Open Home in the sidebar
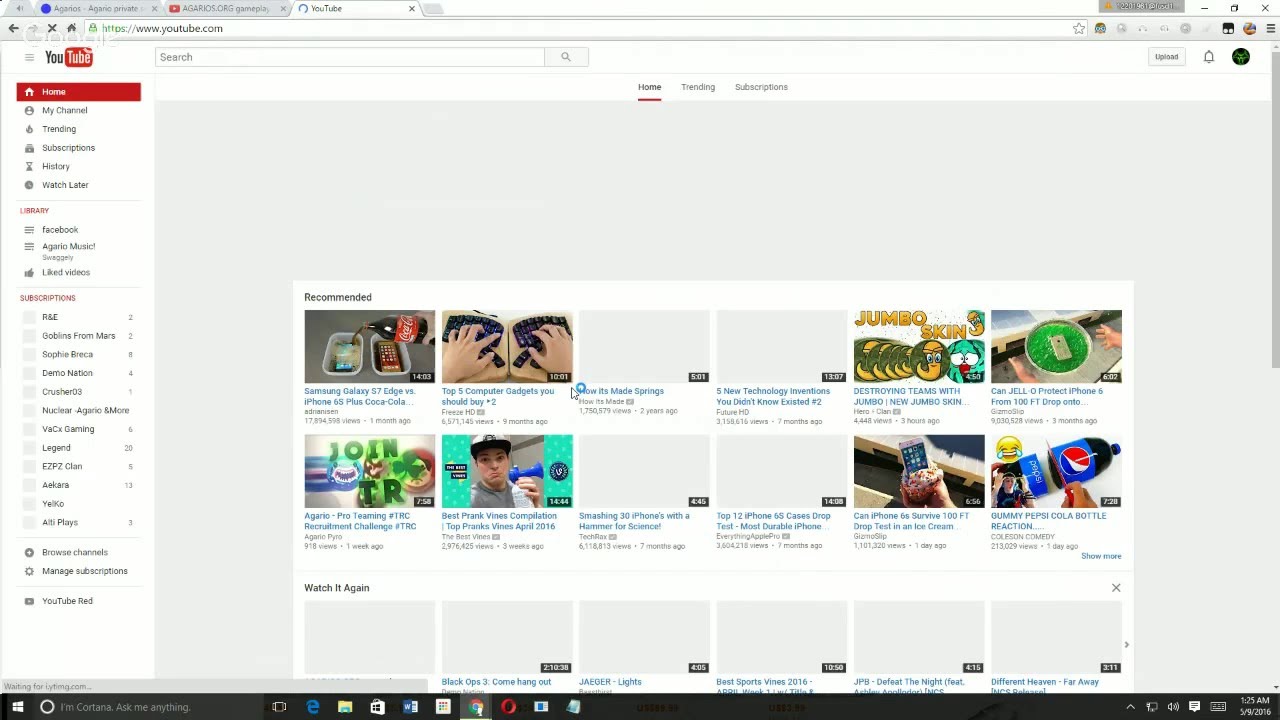Viewport: 1280px width, 720px height. 78,92
